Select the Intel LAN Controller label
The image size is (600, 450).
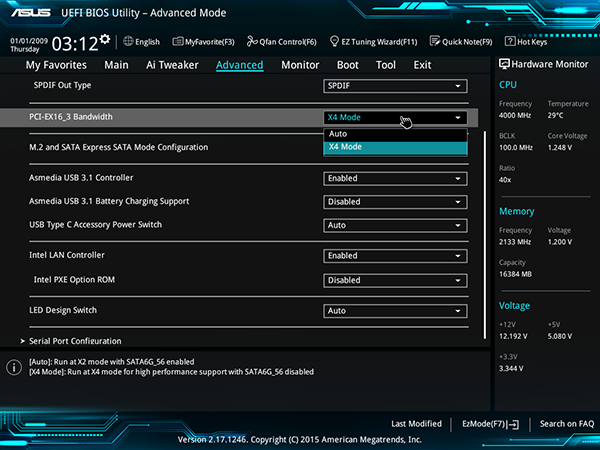pos(67,255)
